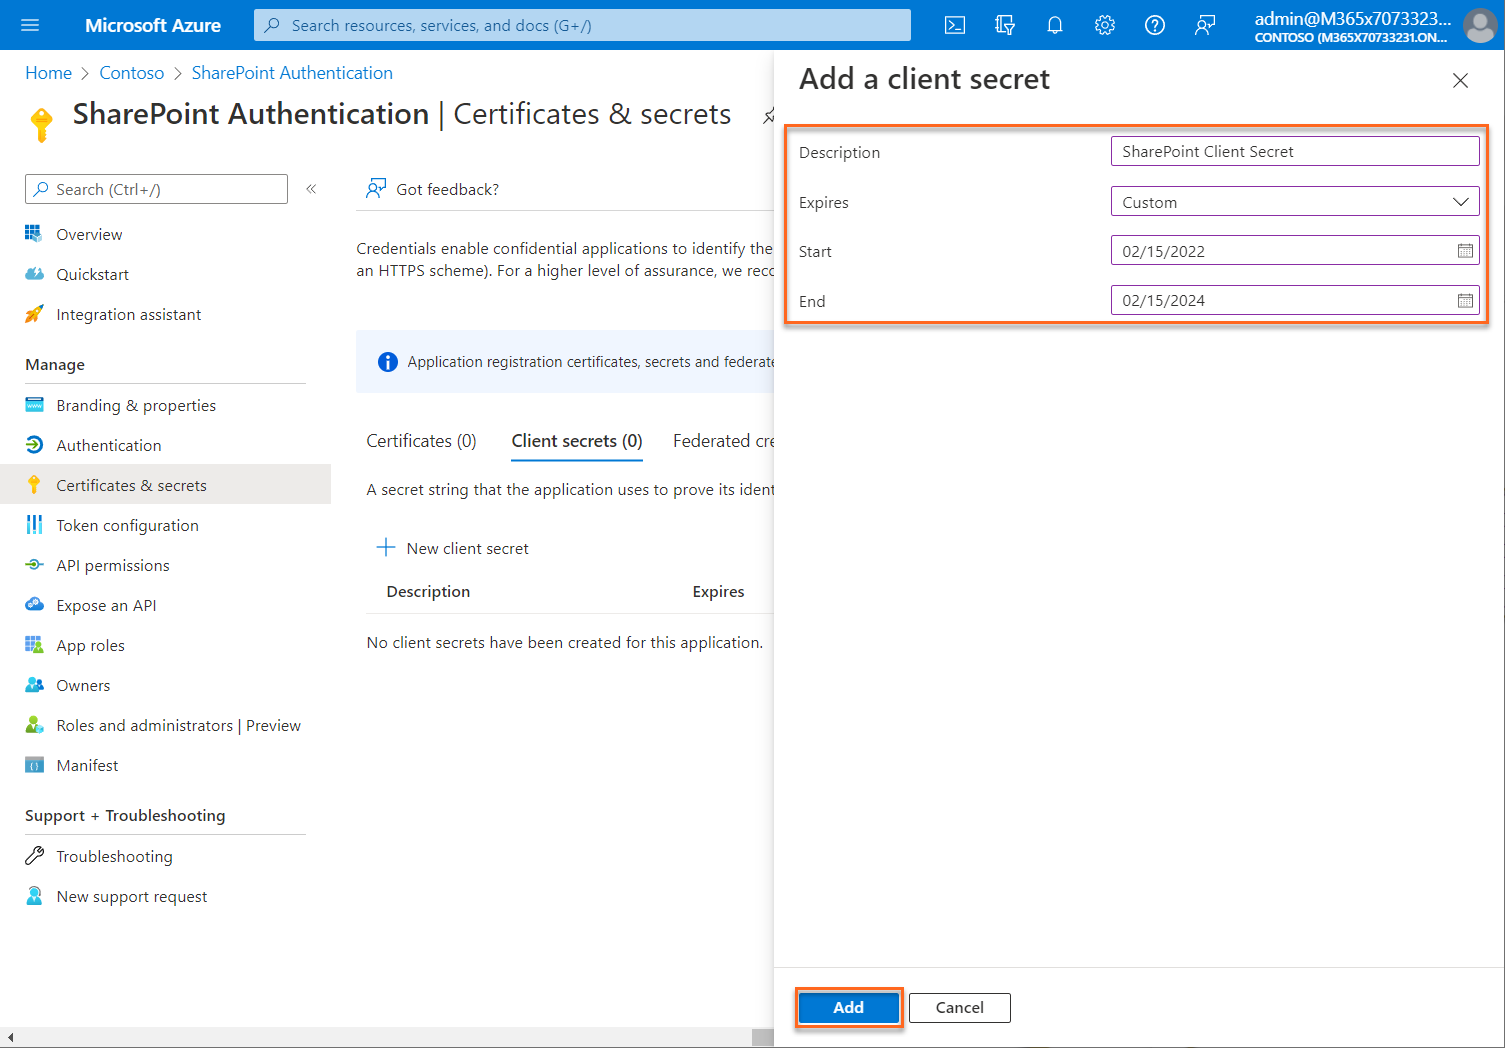Click the admin account avatar
1505x1048 pixels.
click(x=1480, y=26)
